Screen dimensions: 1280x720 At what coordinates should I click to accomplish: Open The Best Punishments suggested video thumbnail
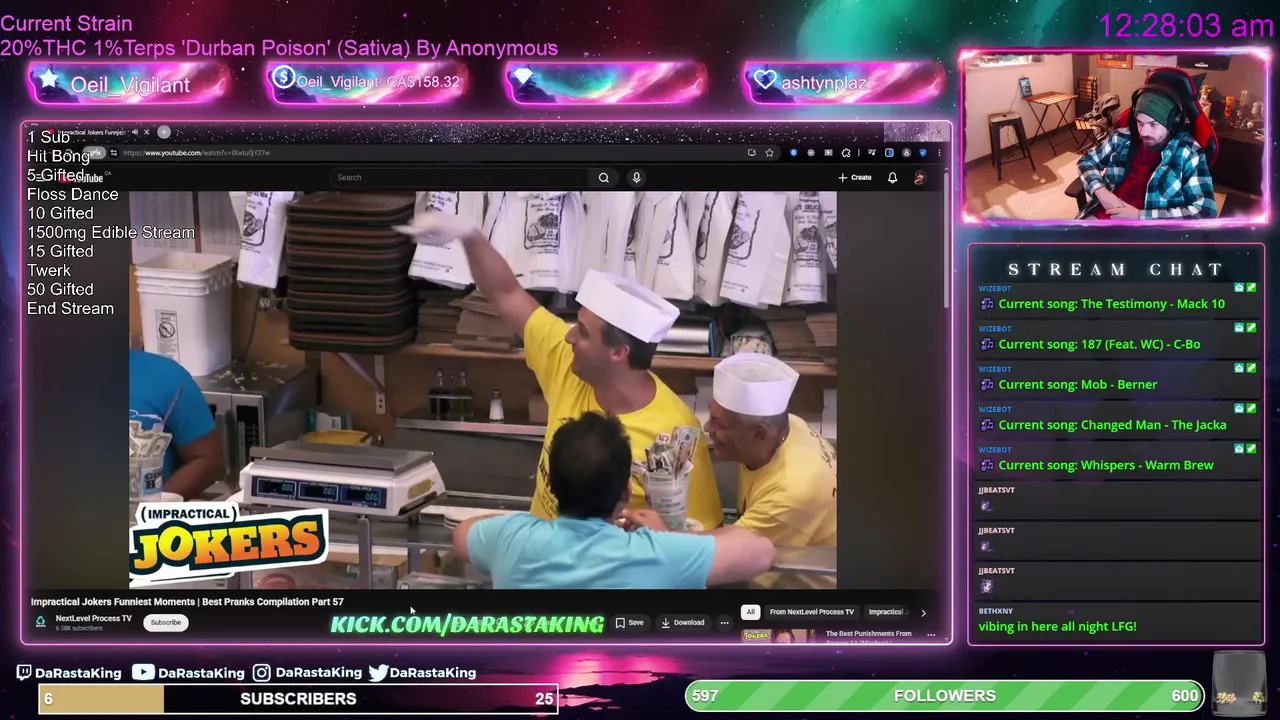779,636
